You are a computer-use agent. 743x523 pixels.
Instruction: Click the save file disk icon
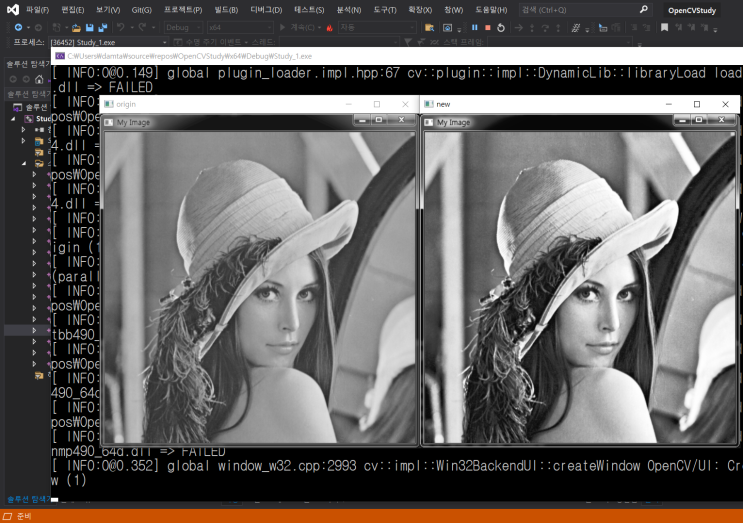[x=90, y=28]
